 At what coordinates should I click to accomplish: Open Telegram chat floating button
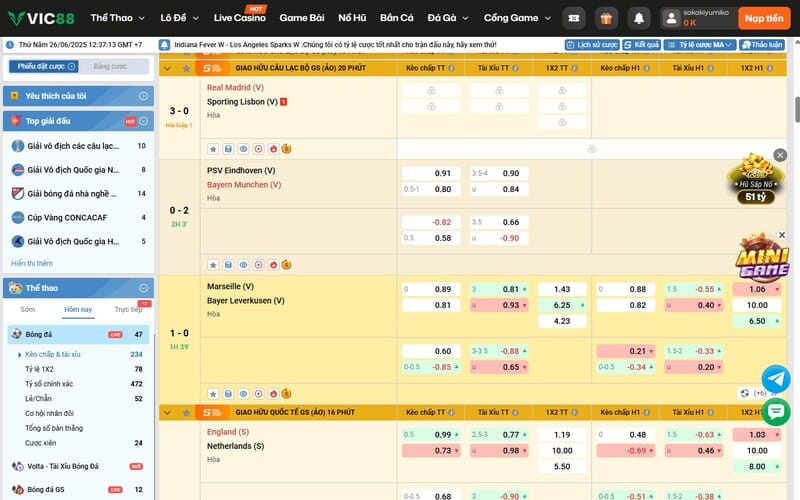tap(776, 379)
